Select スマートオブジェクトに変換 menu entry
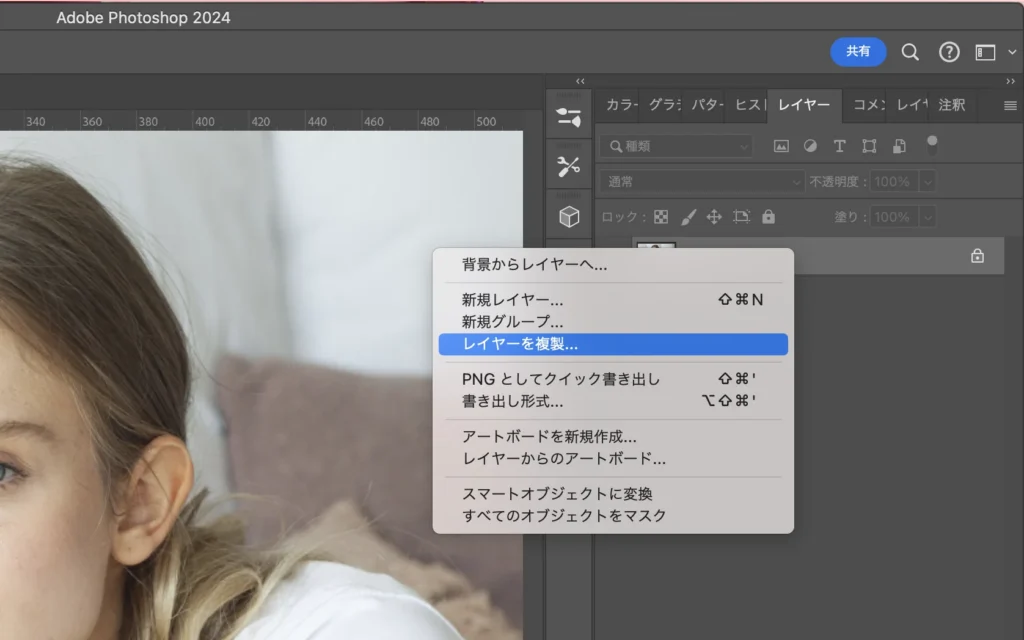Screen dimensions: 1024x640 pos(557,494)
